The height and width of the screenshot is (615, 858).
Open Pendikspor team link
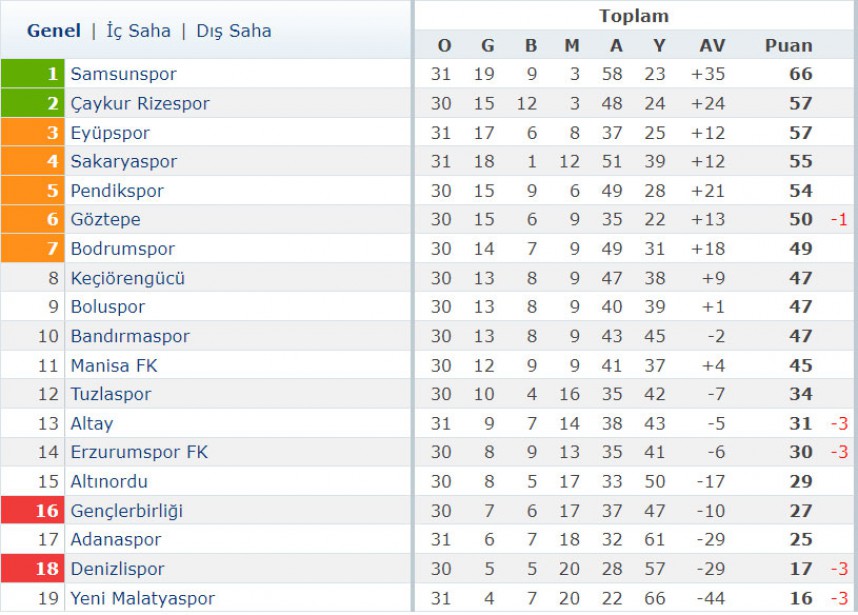pyautogui.click(x=117, y=191)
